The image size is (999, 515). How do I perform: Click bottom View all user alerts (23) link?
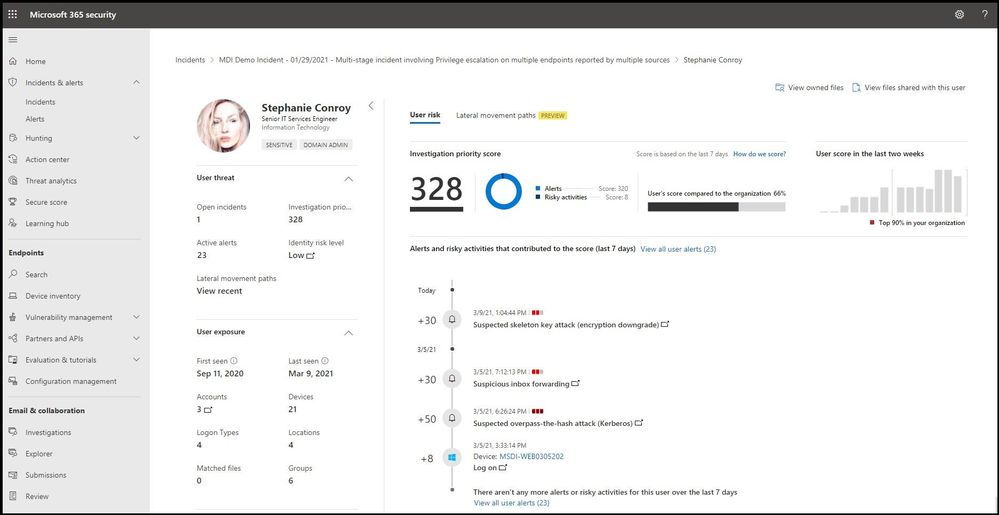(x=512, y=503)
